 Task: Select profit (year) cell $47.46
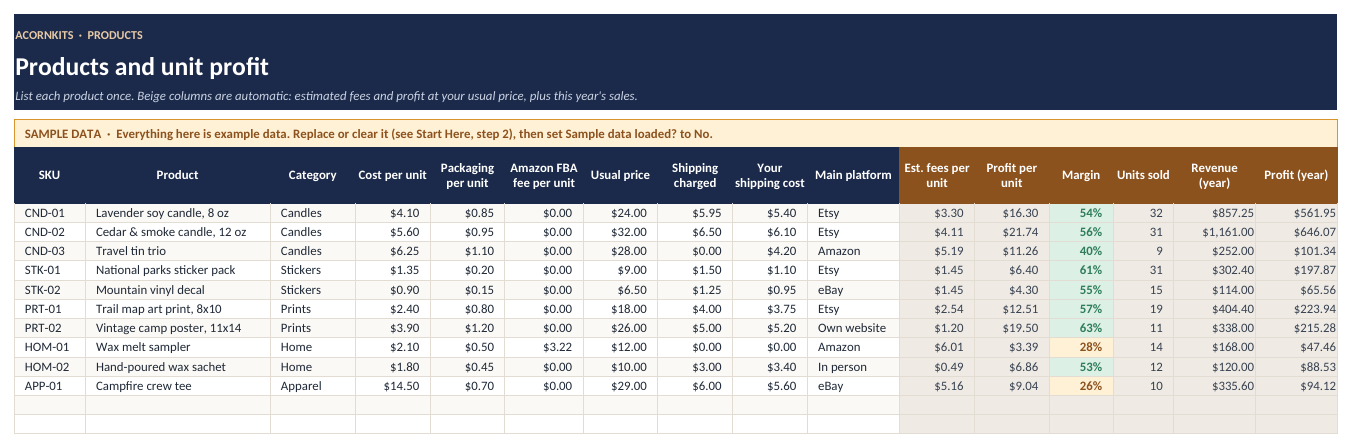click(1296, 347)
